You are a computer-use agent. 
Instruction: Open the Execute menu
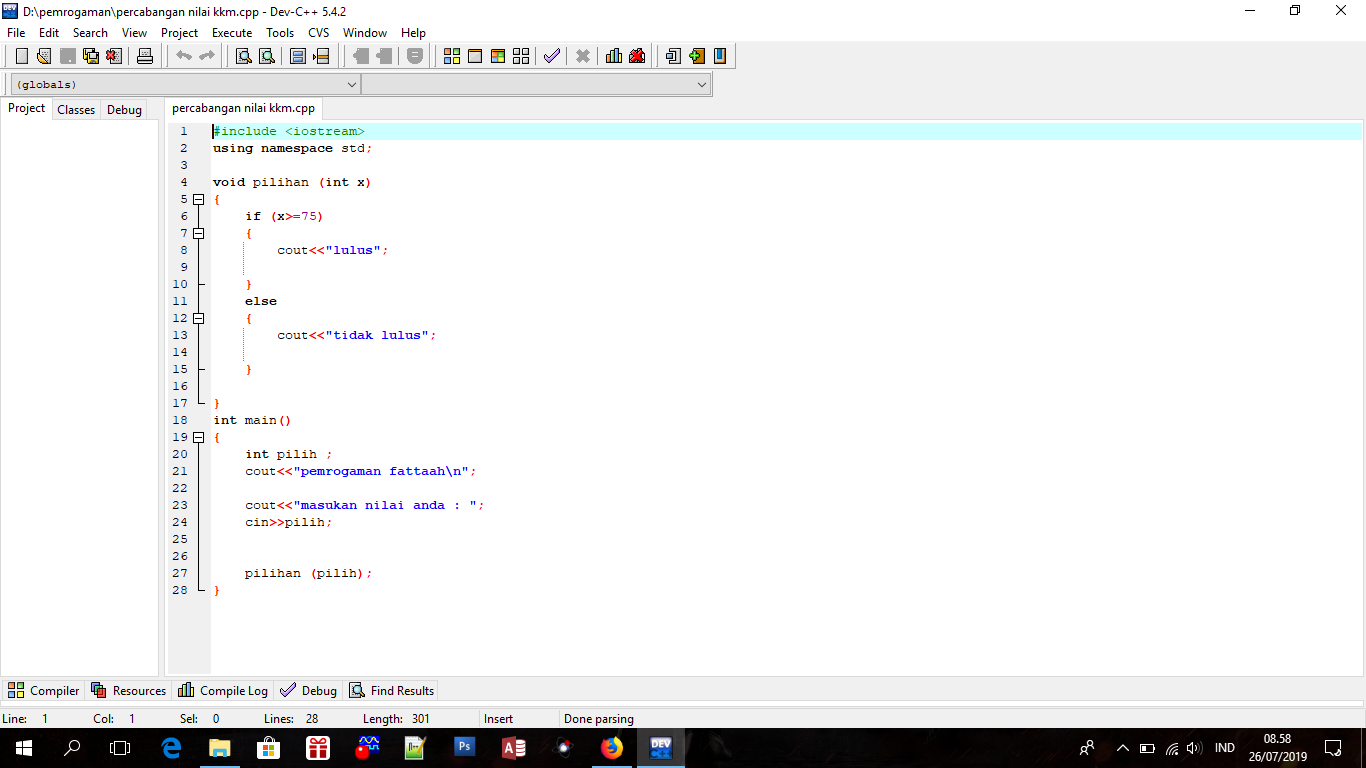[x=232, y=33]
